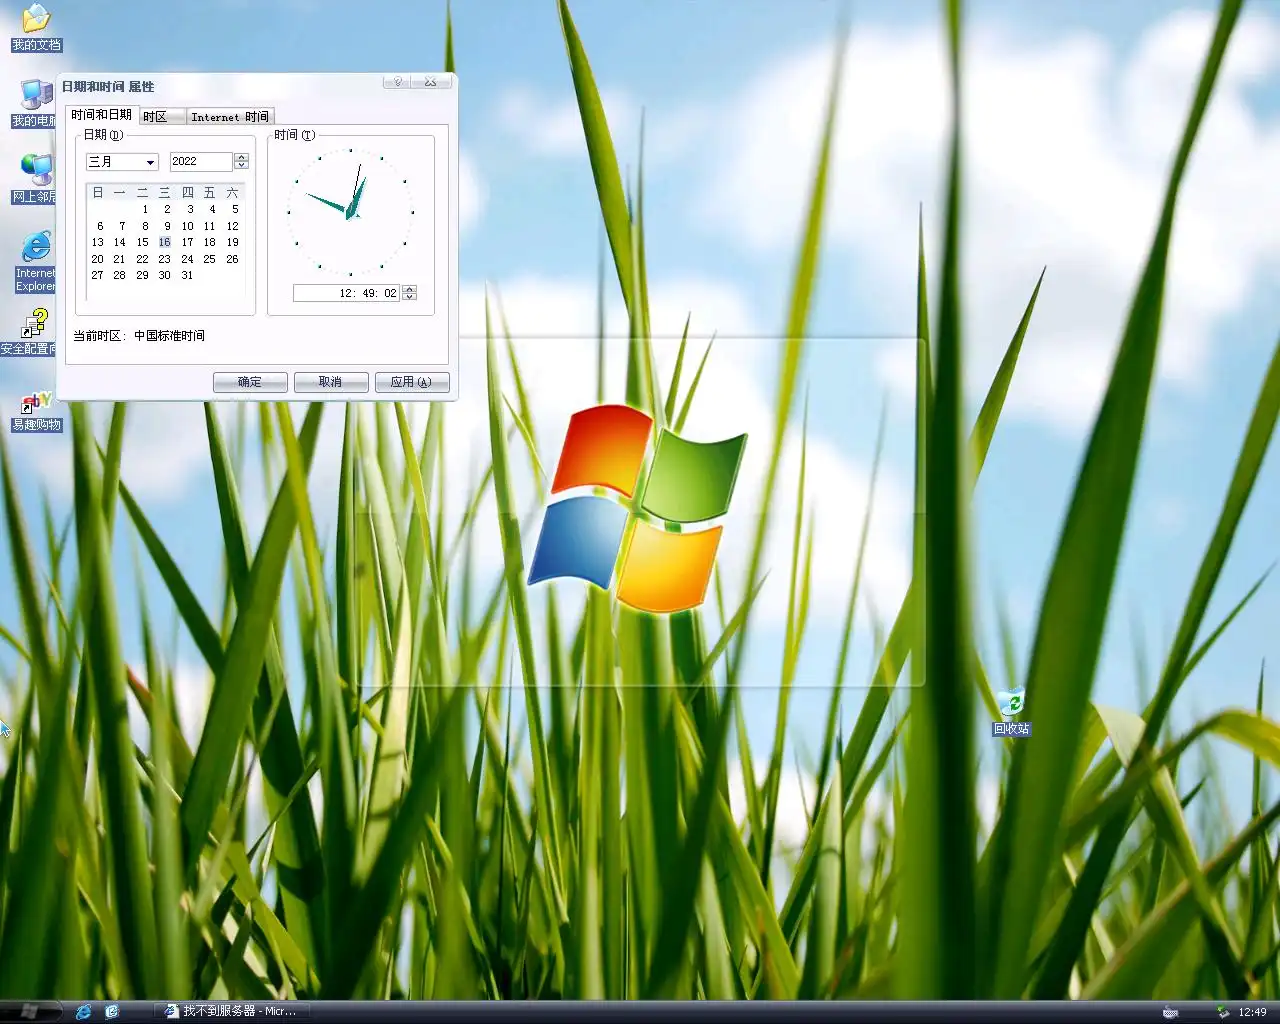Decrease the year with the down spinner
The width and height of the screenshot is (1280, 1024).
(241, 165)
